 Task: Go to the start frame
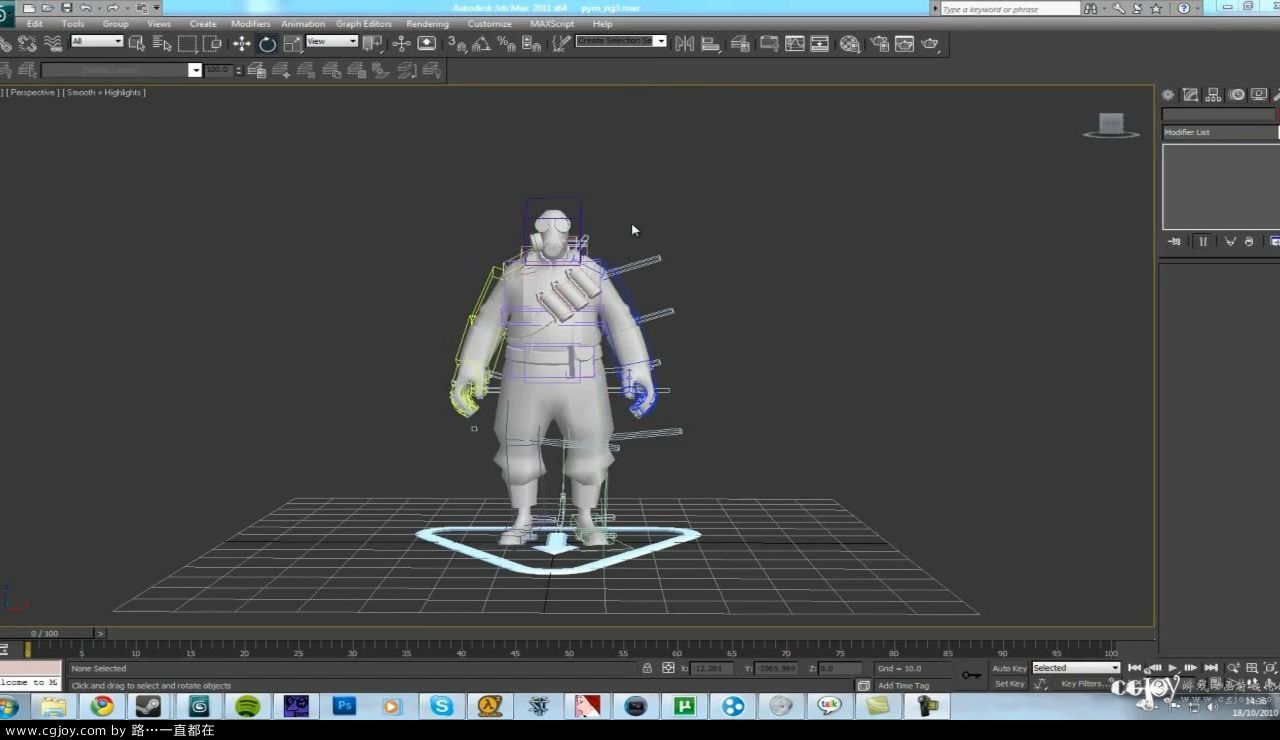click(1134, 668)
